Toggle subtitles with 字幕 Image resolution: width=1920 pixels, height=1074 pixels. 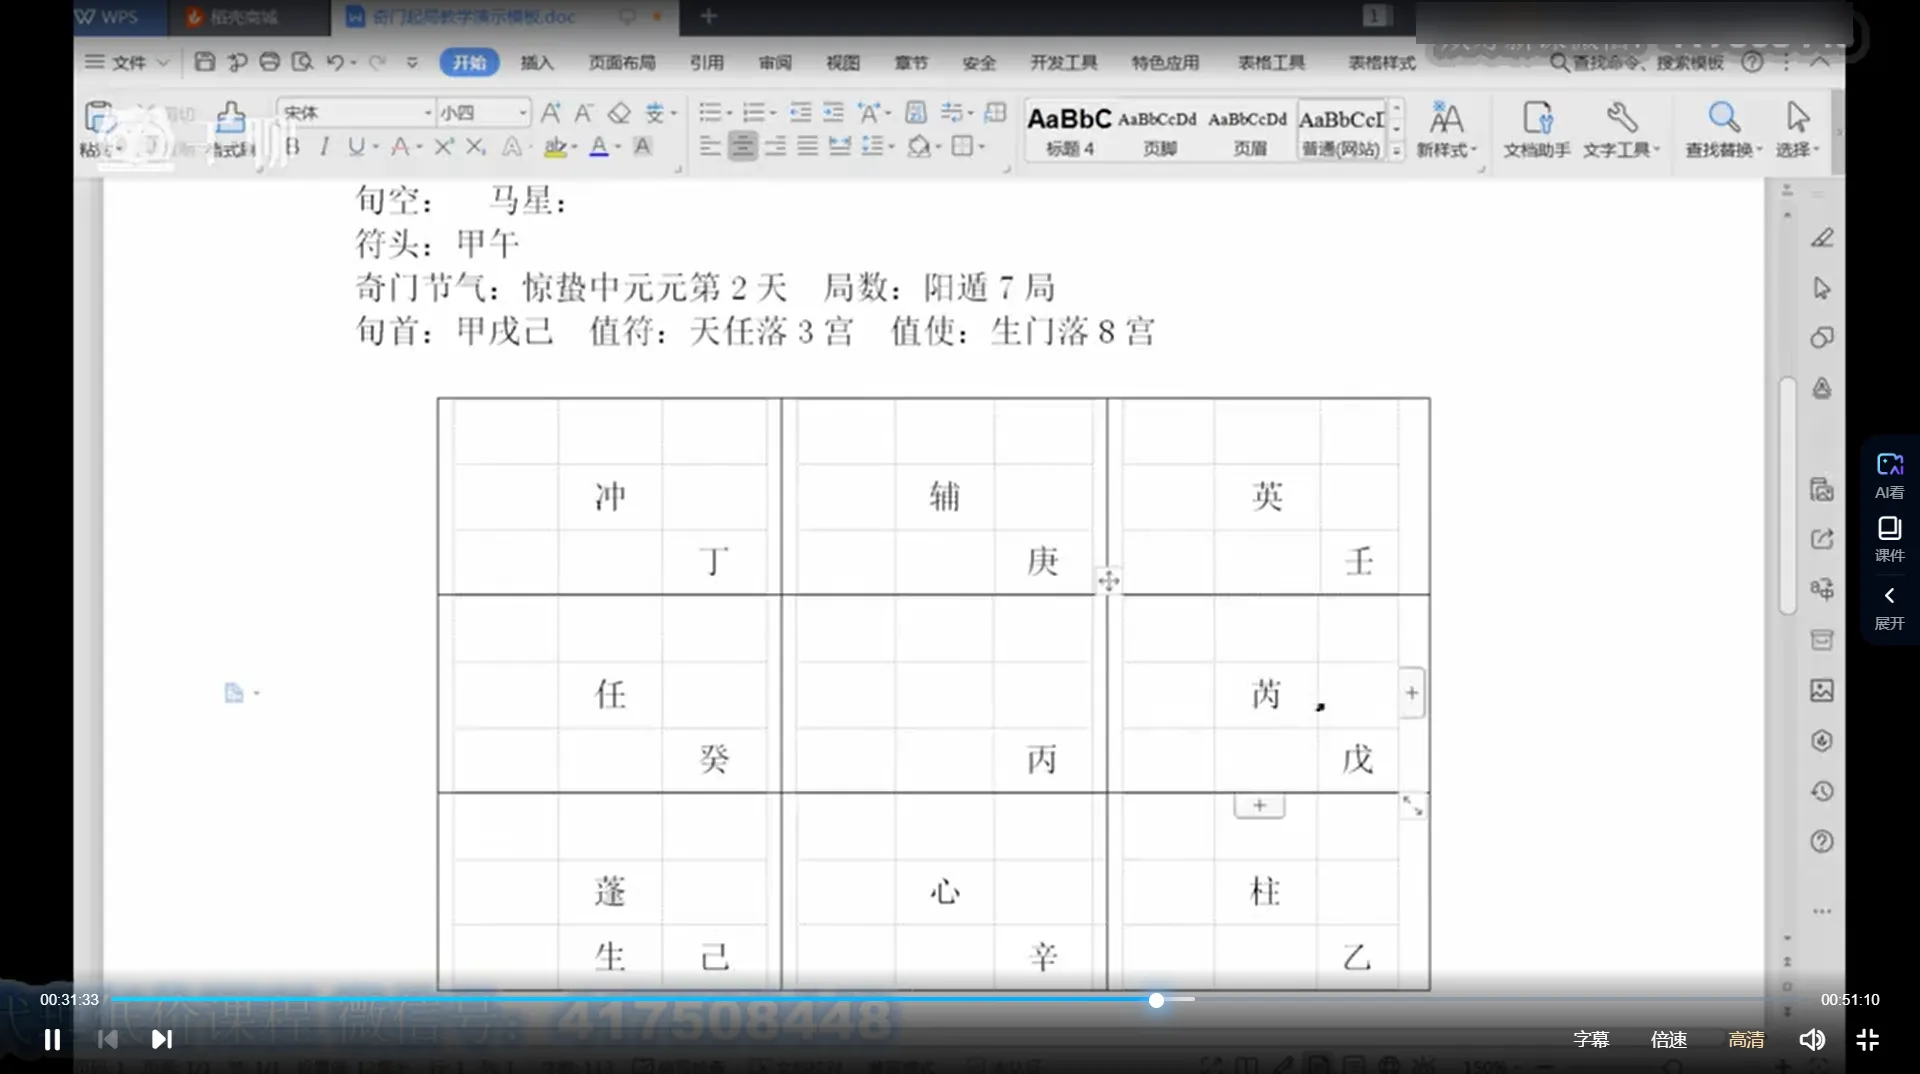click(x=1591, y=1040)
